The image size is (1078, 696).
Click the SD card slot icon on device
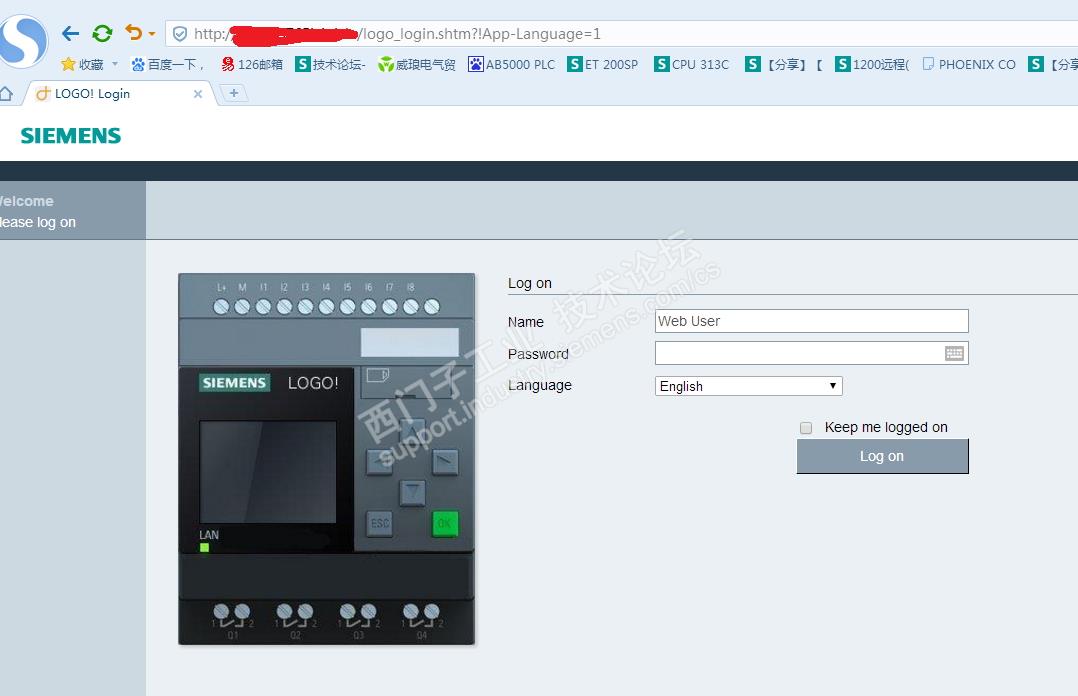pyautogui.click(x=377, y=375)
